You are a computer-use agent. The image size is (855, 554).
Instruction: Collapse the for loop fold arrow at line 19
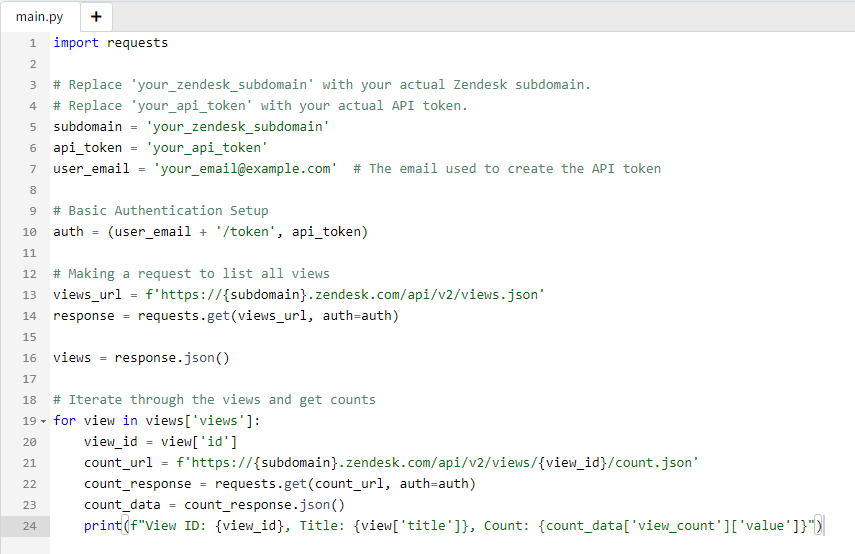pyautogui.click(x=44, y=421)
